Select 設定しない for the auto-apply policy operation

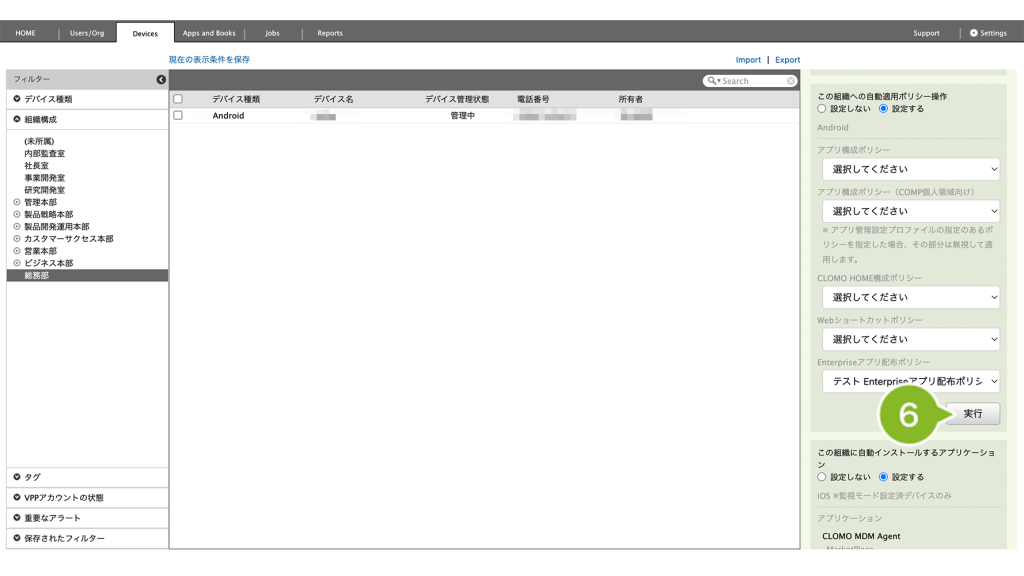point(823,108)
